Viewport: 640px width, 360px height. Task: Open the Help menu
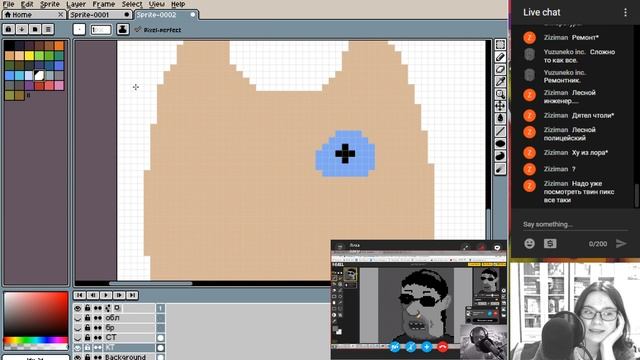pos(178,4)
